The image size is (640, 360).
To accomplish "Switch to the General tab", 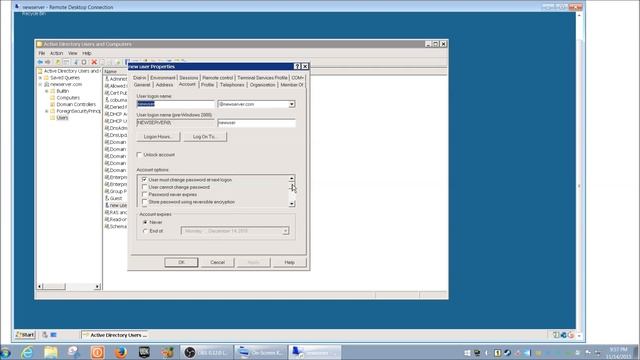I will click(x=142, y=85).
